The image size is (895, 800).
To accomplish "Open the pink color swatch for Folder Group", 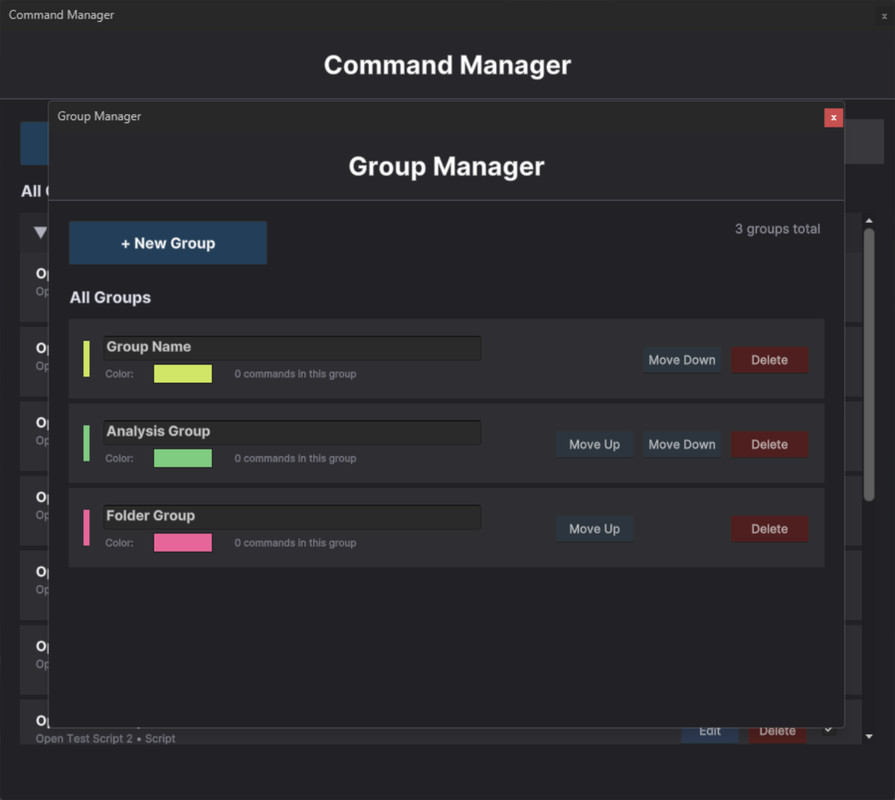I will (182, 542).
